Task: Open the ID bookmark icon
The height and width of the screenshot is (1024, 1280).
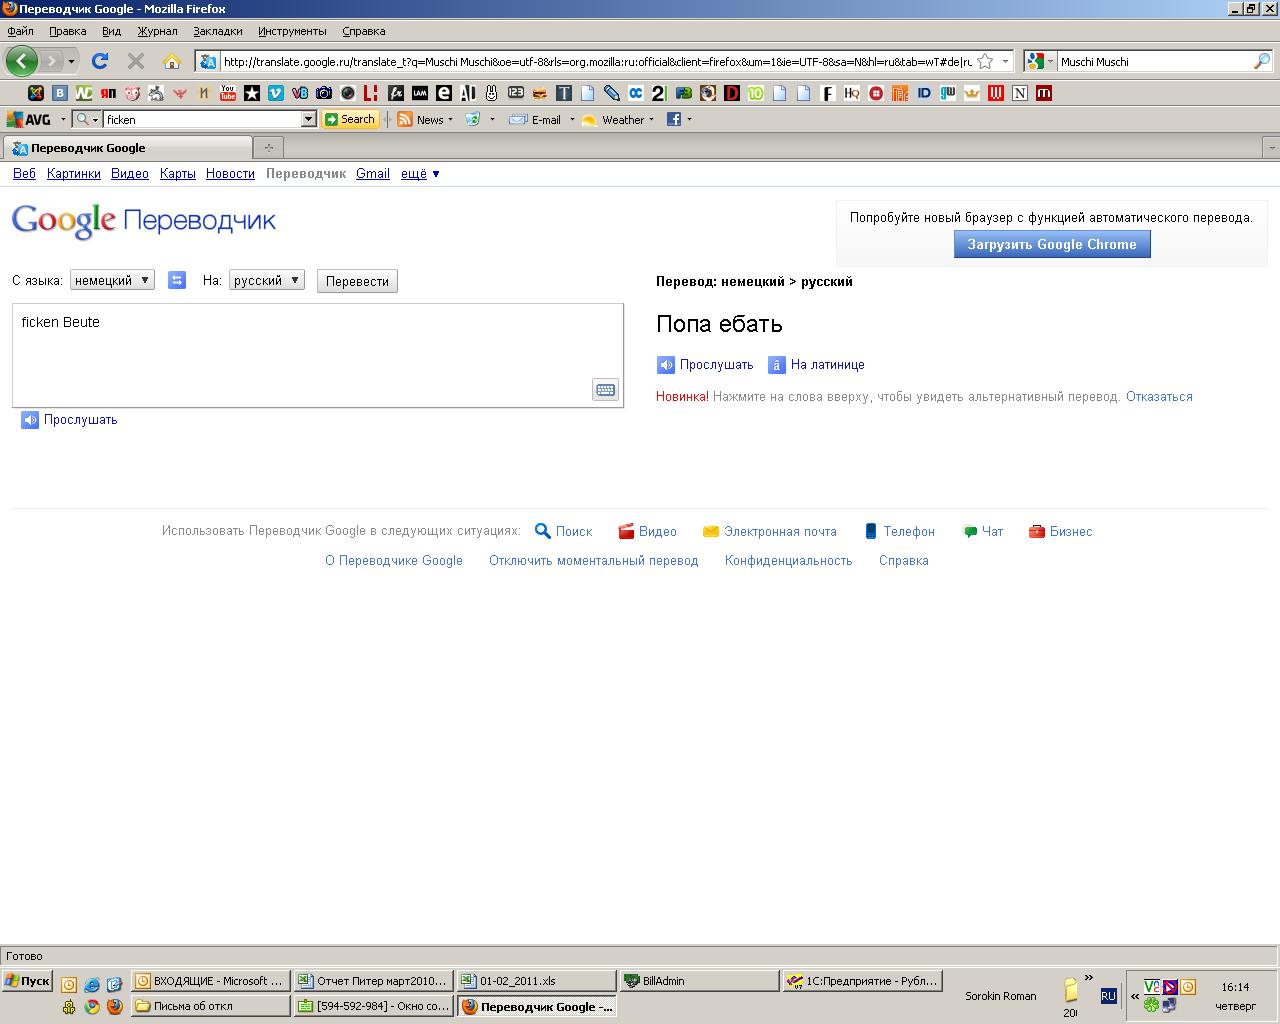Action: pyautogui.click(x=924, y=93)
